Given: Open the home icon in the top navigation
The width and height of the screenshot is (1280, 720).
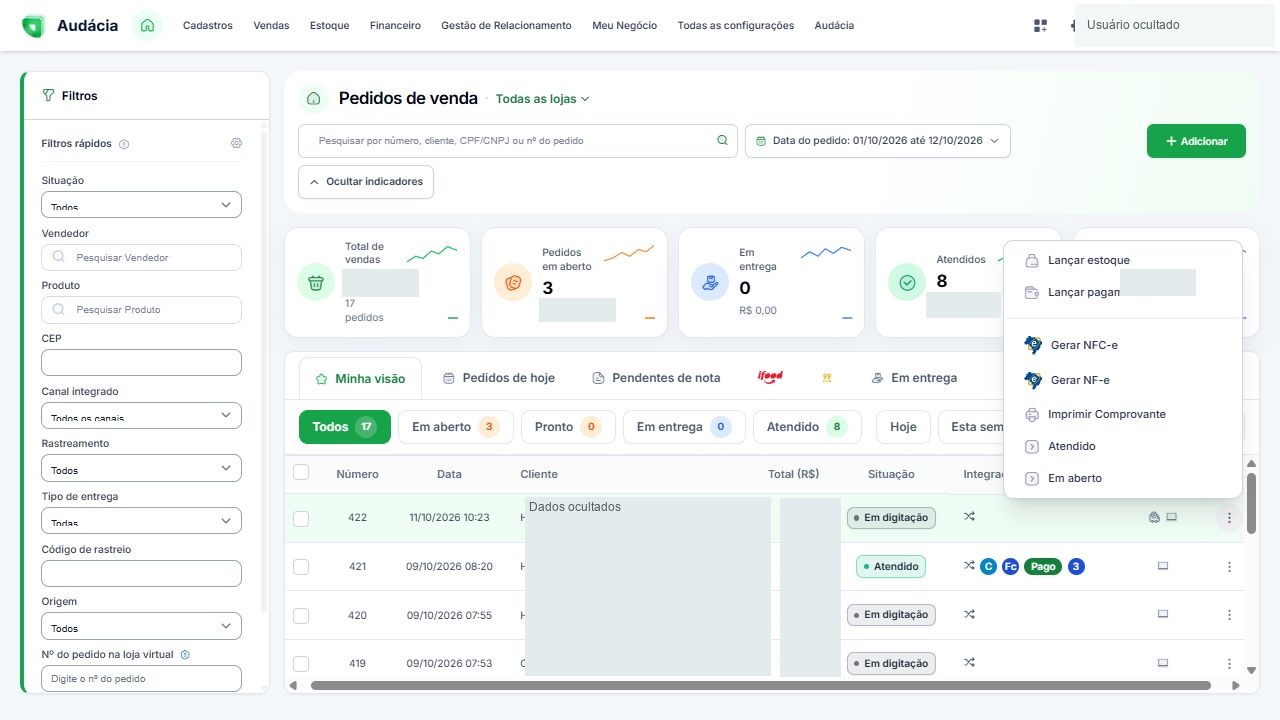Looking at the screenshot, I should tap(148, 25).
